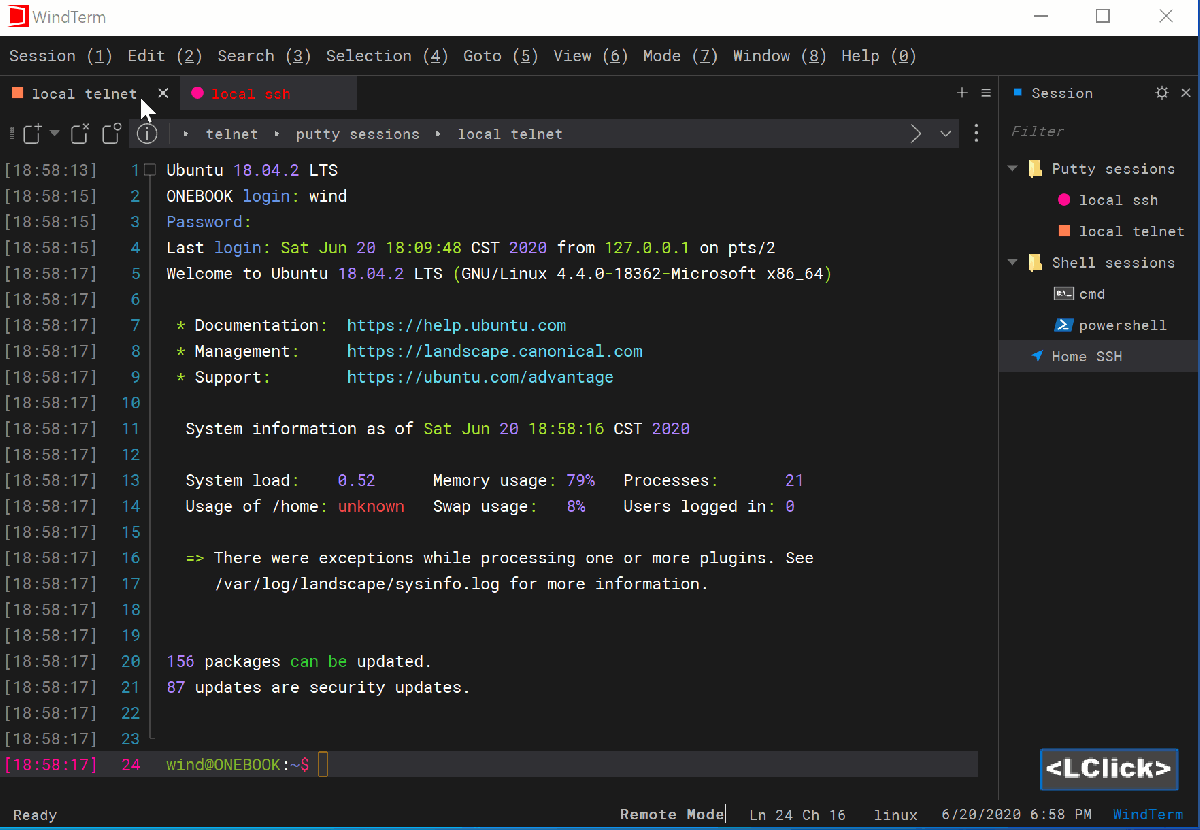The image size is (1200, 830).
Task: Open the Search menu
Action: (264, 56)
